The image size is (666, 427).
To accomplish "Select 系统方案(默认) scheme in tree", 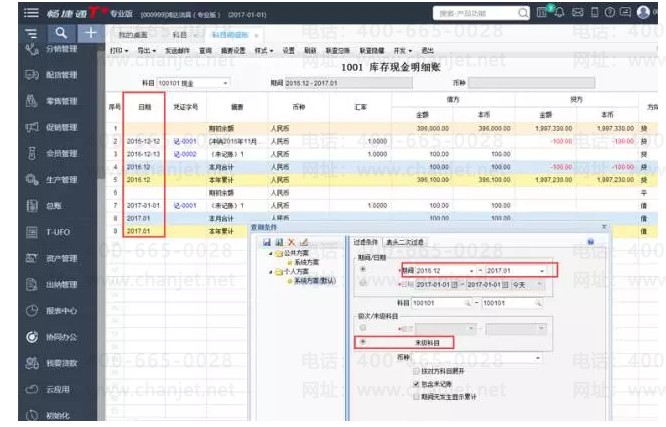I will (315, 281).
